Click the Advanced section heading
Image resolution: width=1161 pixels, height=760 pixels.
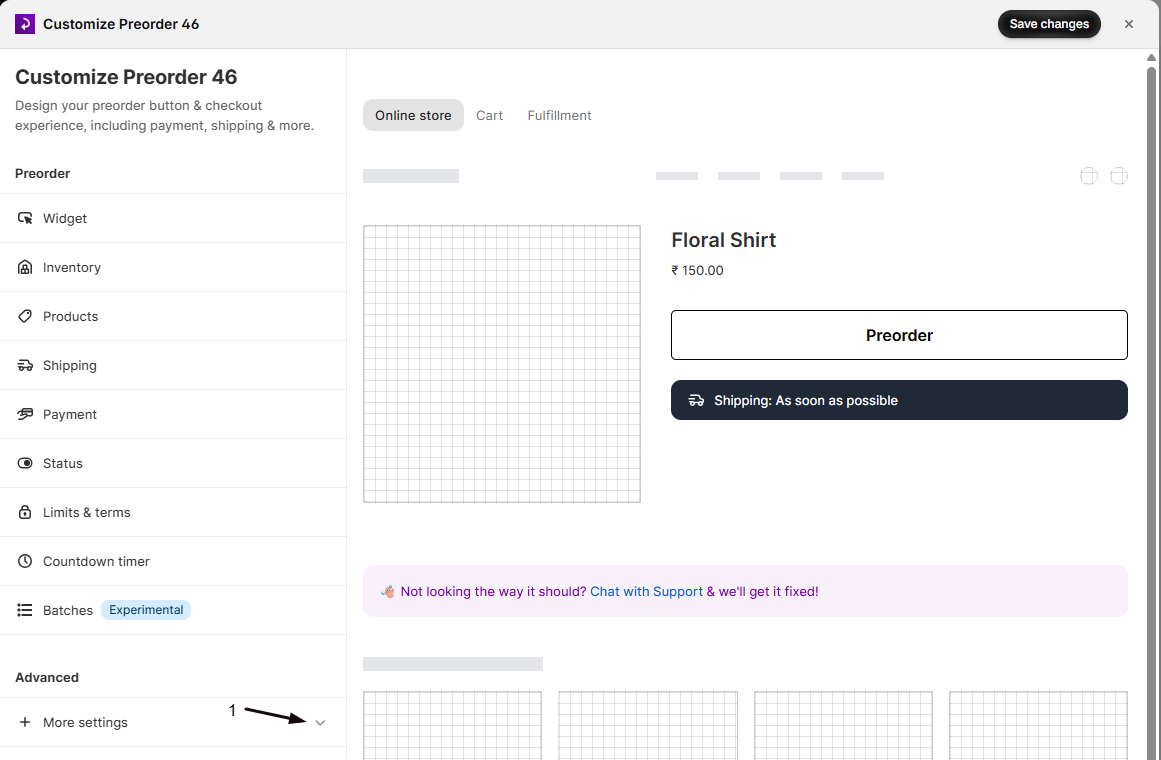(x=47, y=677)
